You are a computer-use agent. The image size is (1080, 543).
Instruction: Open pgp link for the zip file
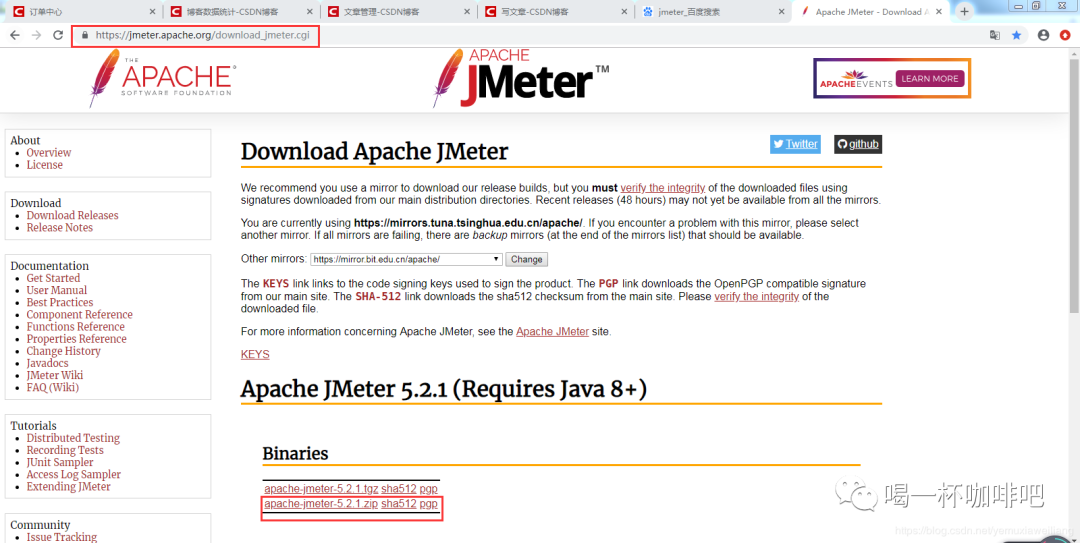tap(428, 504)
